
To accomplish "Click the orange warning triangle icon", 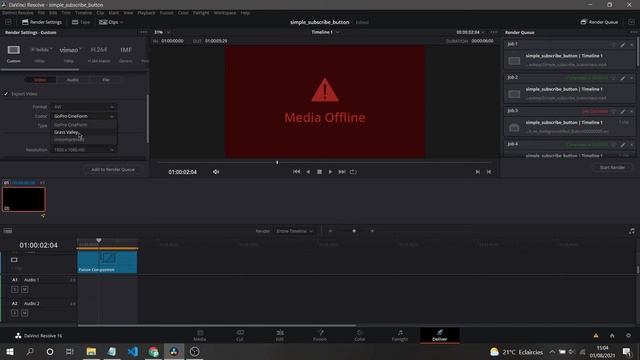I will click(x=596, y=336).
